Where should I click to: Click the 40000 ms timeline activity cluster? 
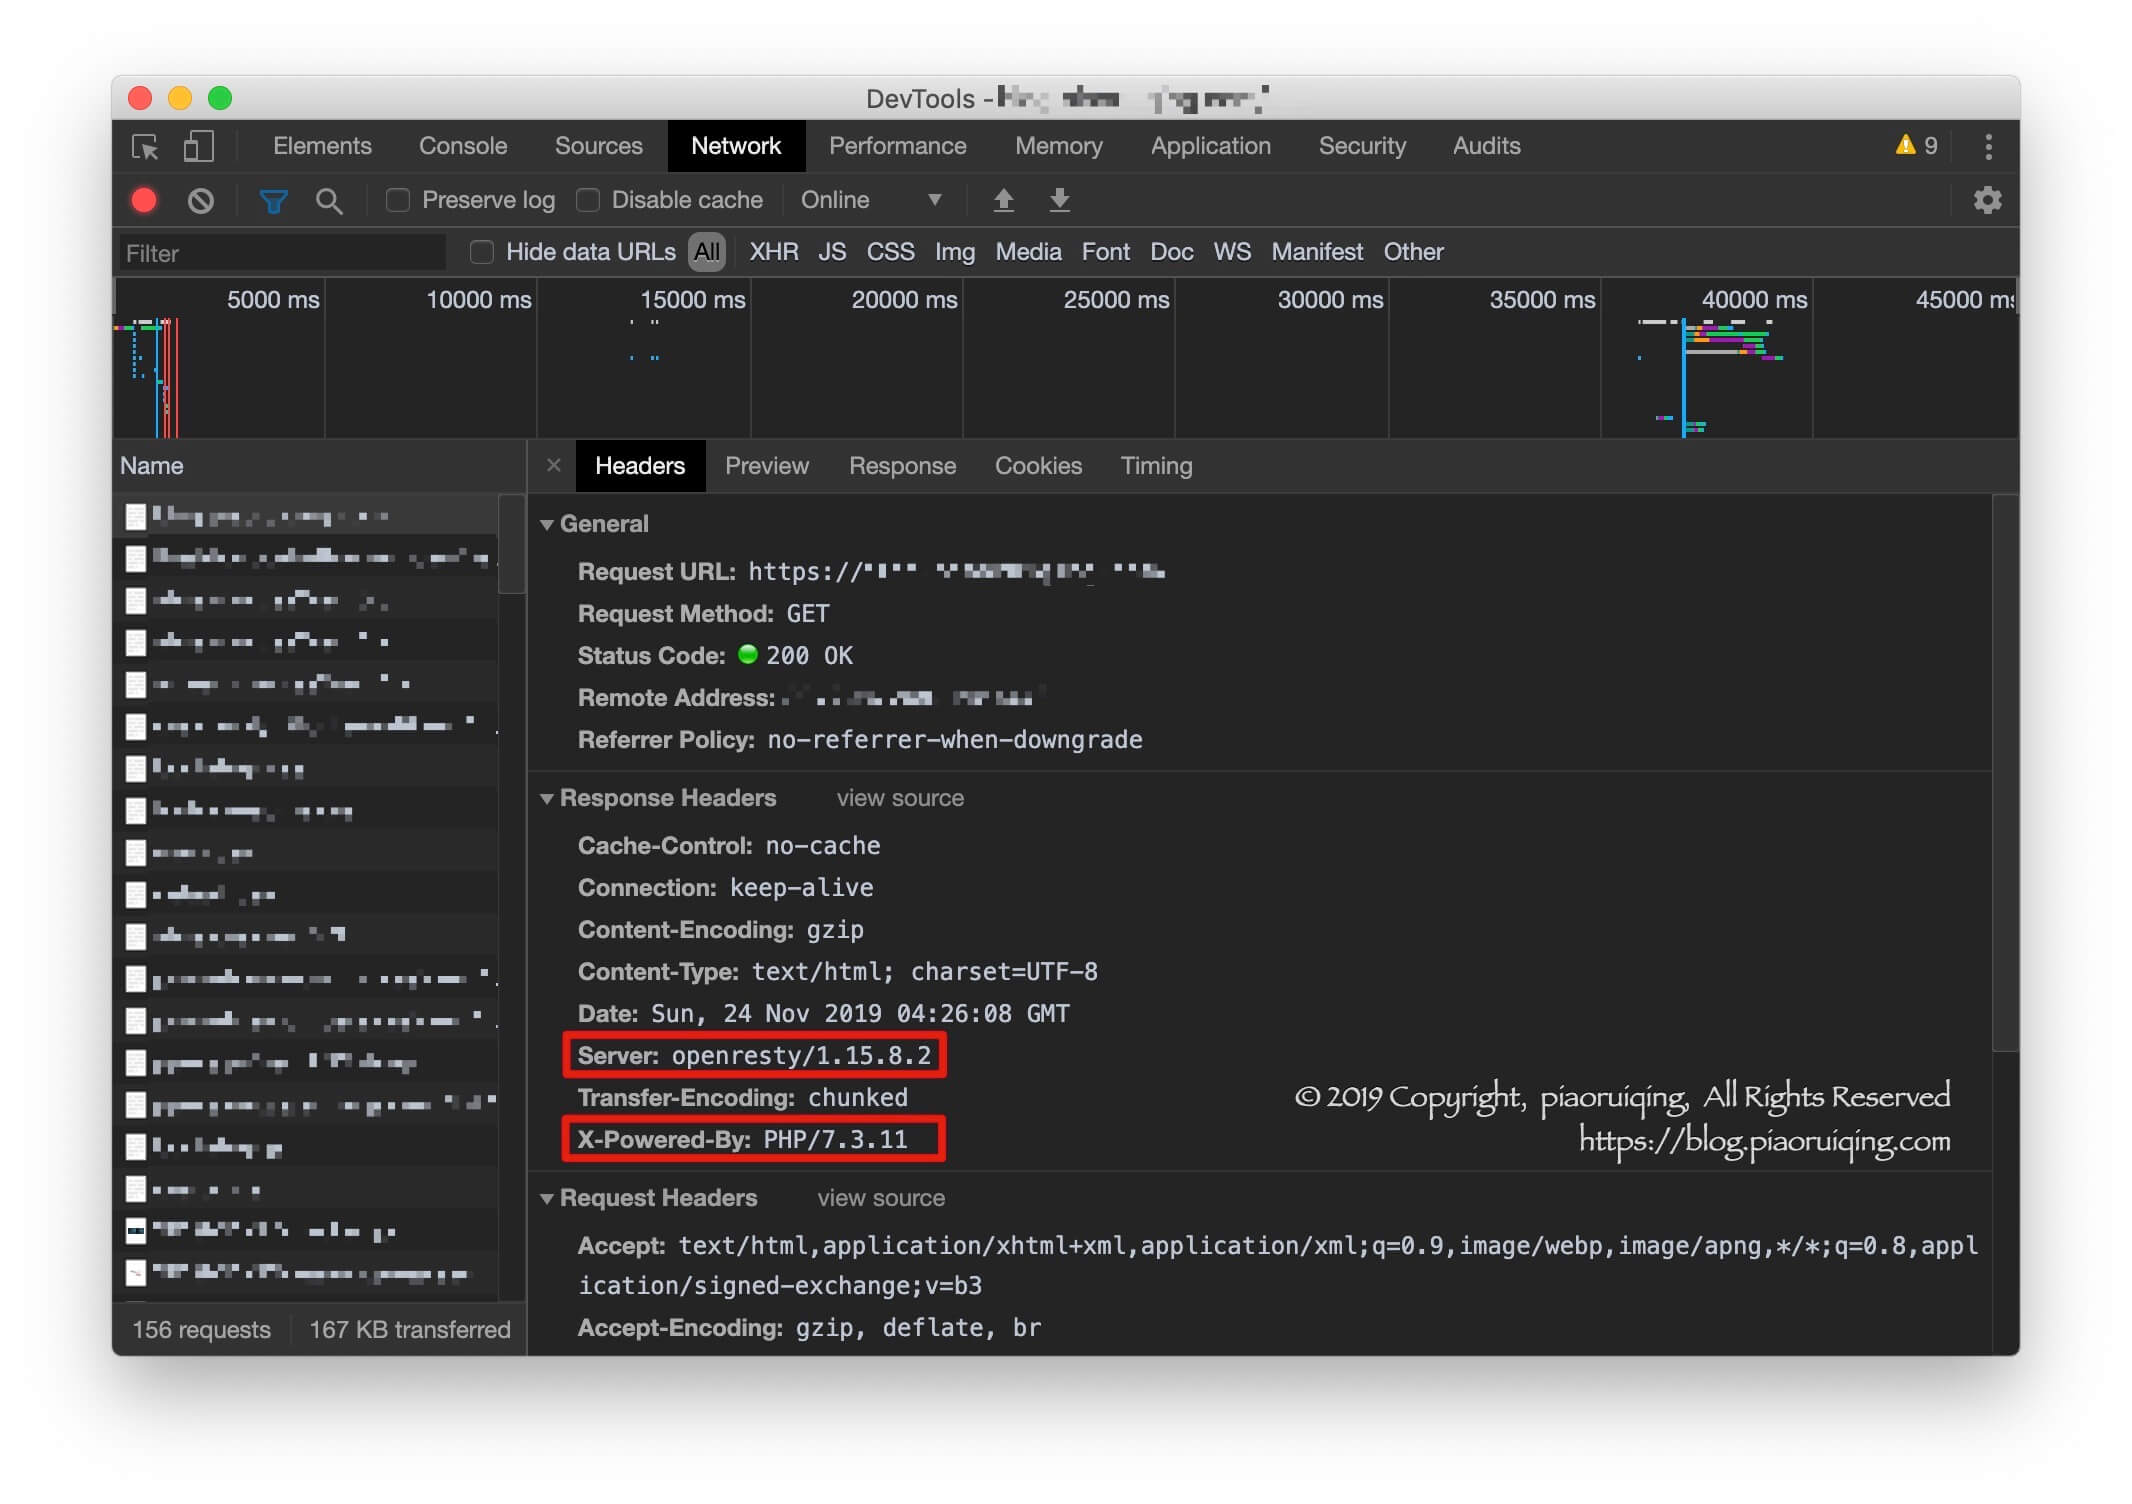pyautogui.click(x=1710, y=377)
